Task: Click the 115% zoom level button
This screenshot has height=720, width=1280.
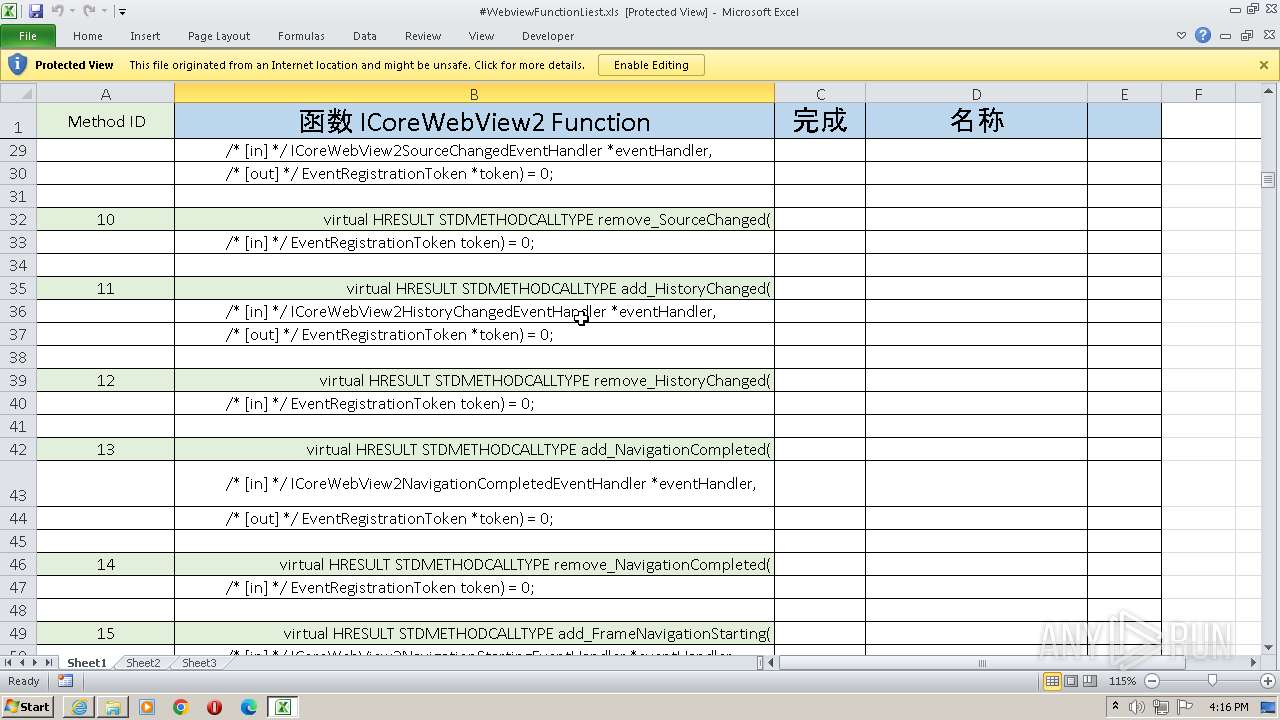Action: click(1122, 681)
